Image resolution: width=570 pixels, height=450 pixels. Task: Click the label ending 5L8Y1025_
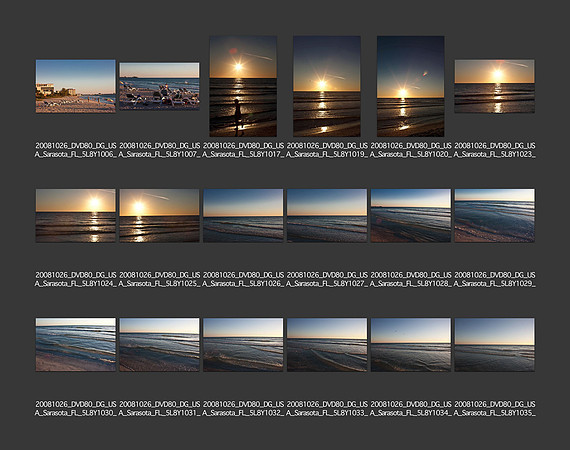[x=159, y=279]
